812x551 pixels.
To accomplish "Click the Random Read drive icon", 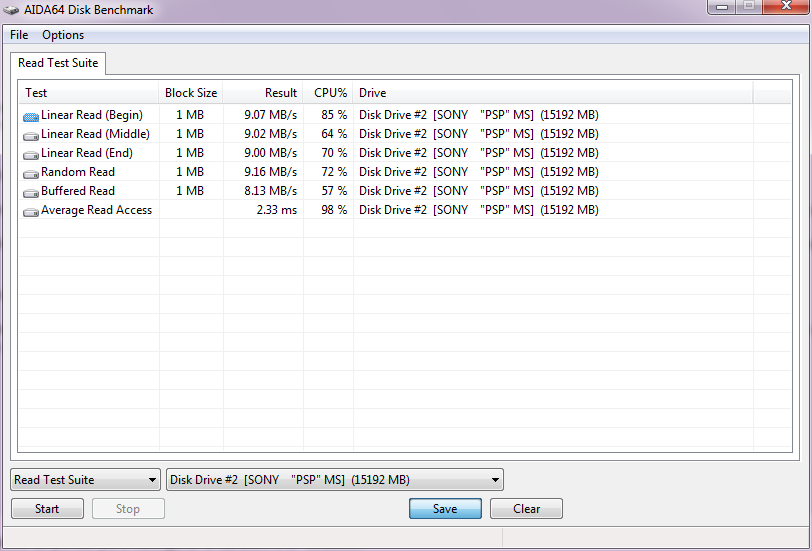I will 31,173.
